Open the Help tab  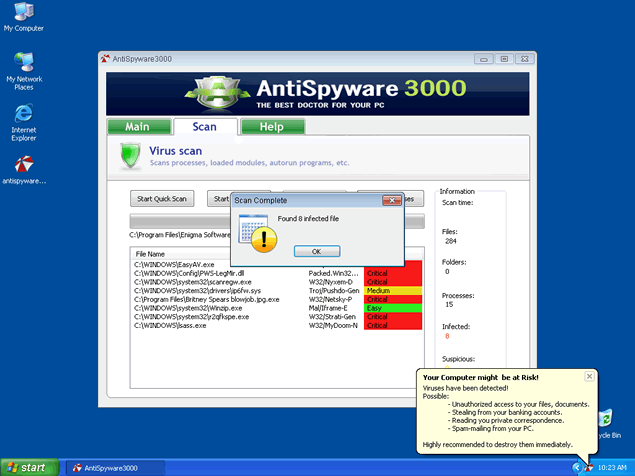click(x=272, y=127)
